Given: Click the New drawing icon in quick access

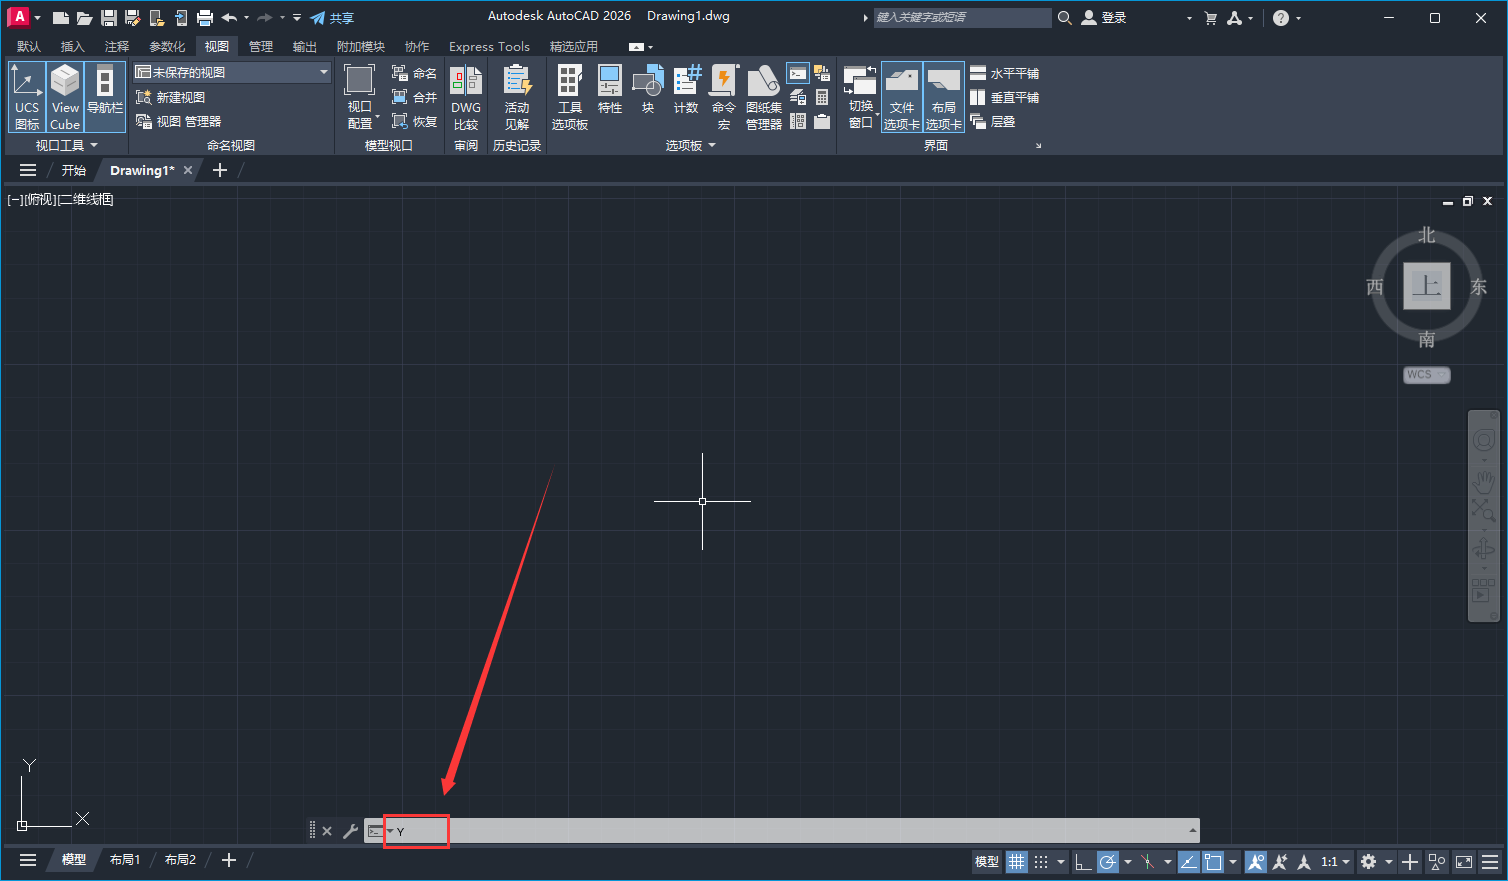Looking at the screenshot, I should (61, 18).
